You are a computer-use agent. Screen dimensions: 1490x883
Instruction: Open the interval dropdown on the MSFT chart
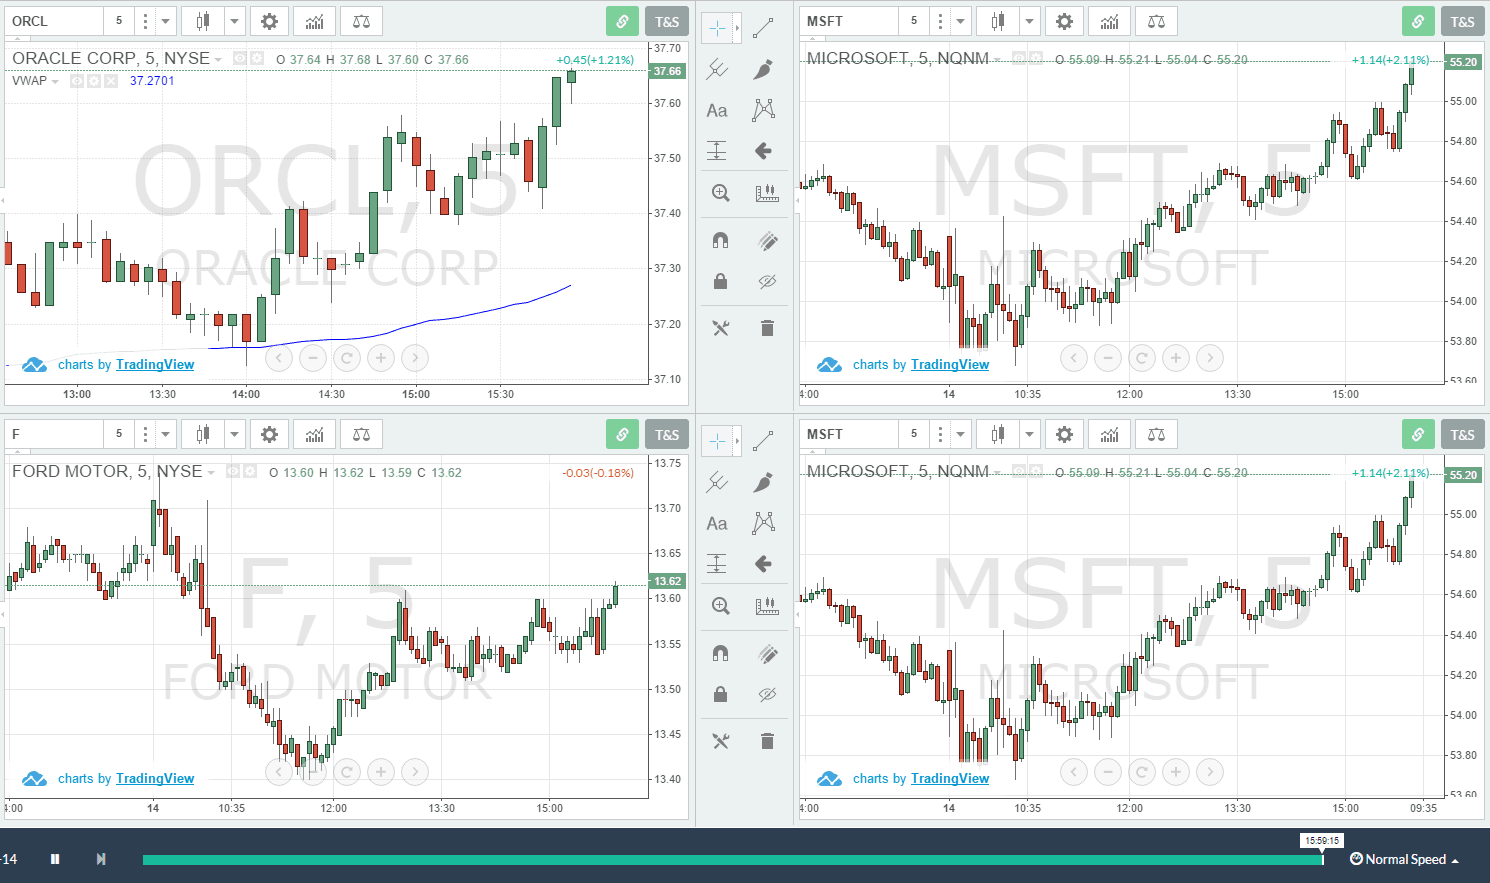960,20
